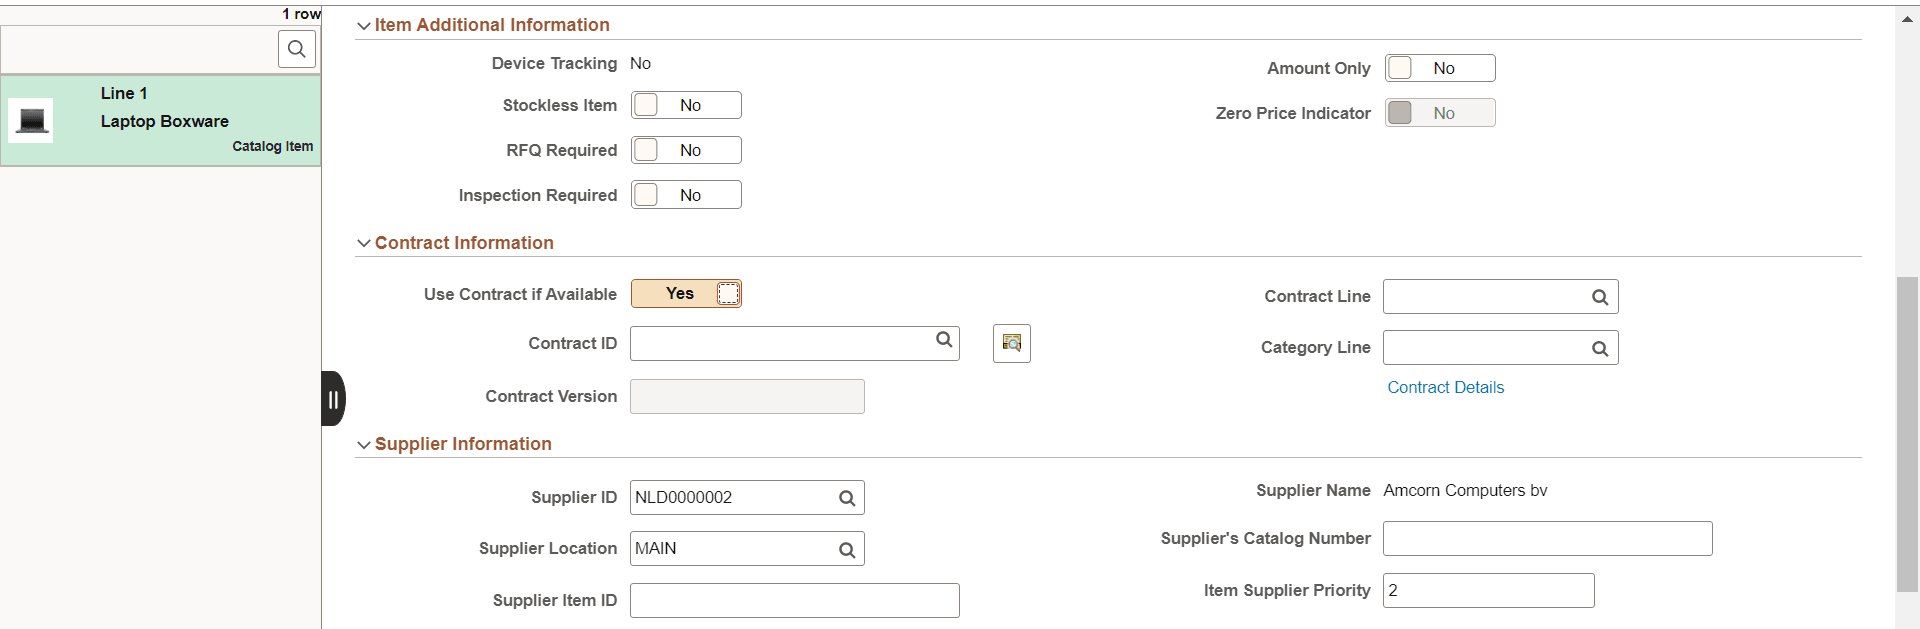
Task: Open the Supplier ID lookup search icon
Action: pos(846,497)
